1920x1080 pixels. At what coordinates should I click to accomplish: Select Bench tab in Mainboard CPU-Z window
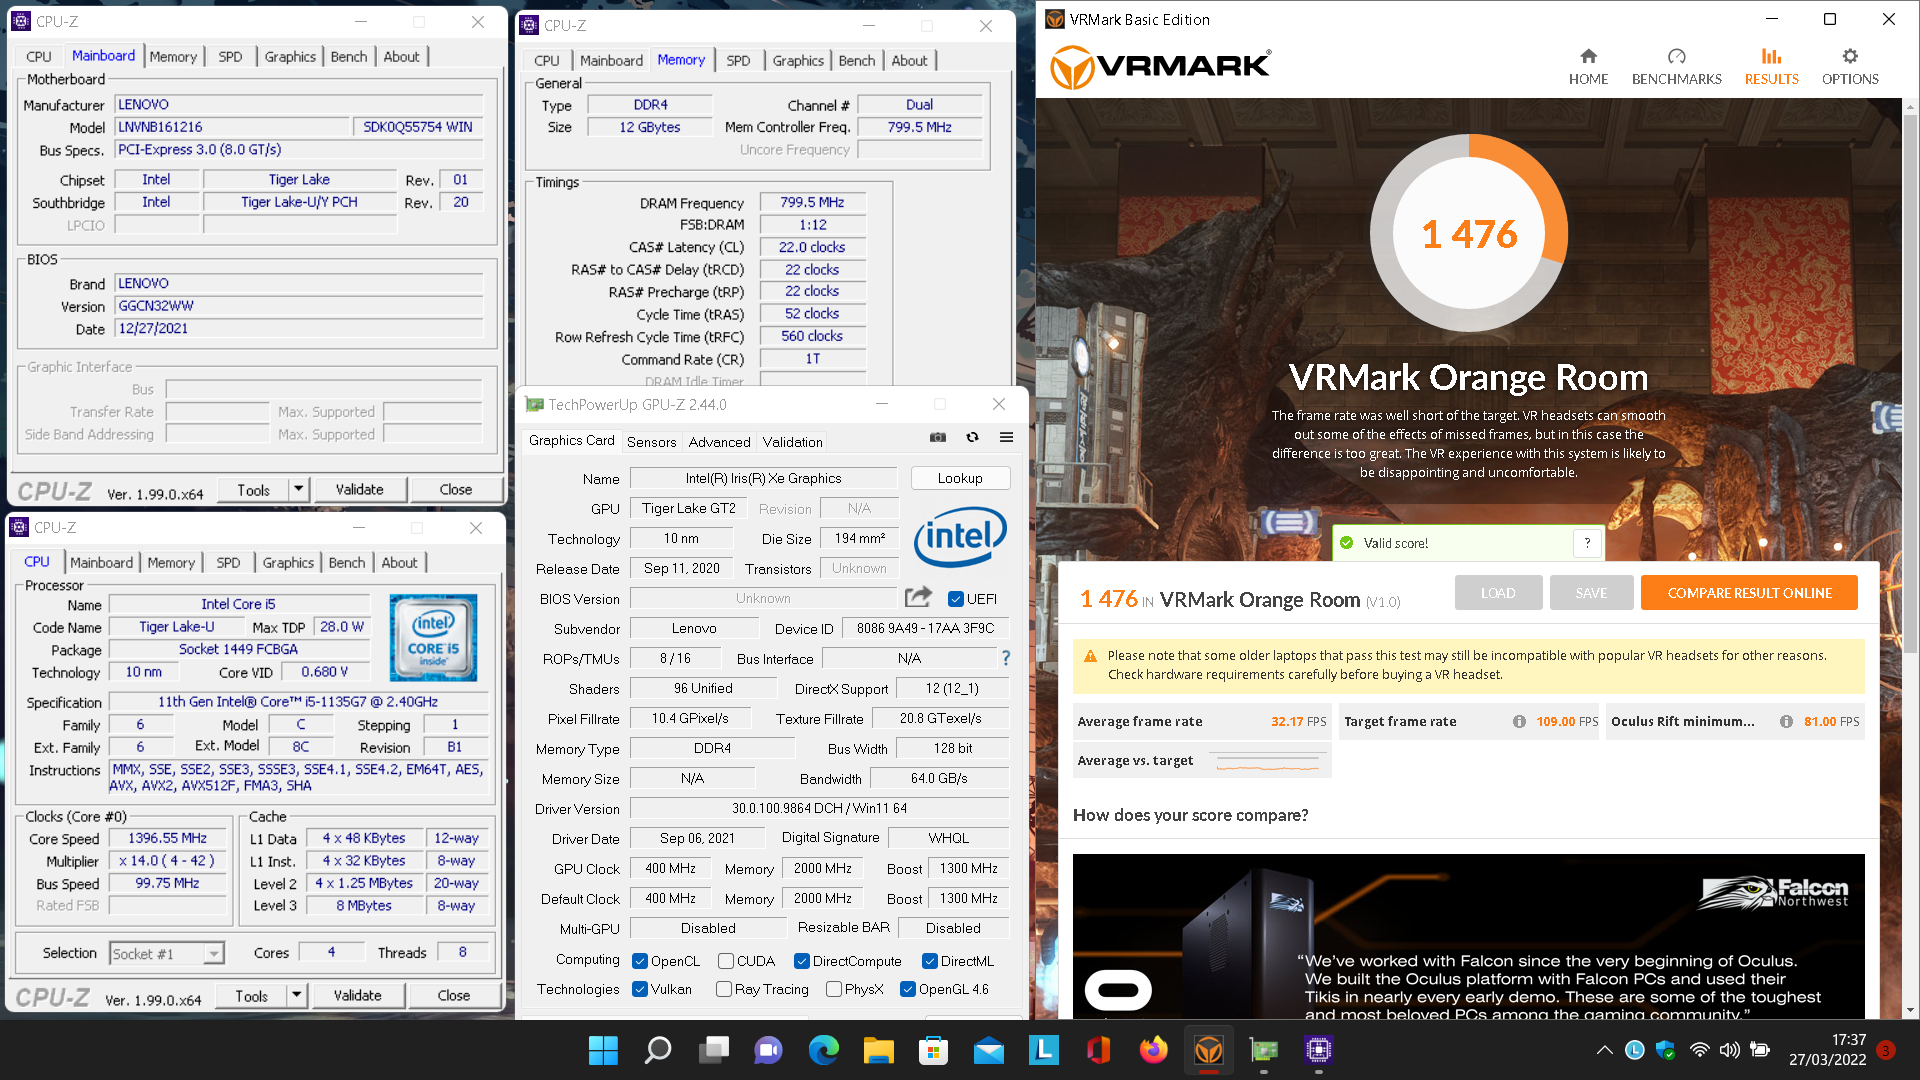pyautogui.click(x=349, y=56)
